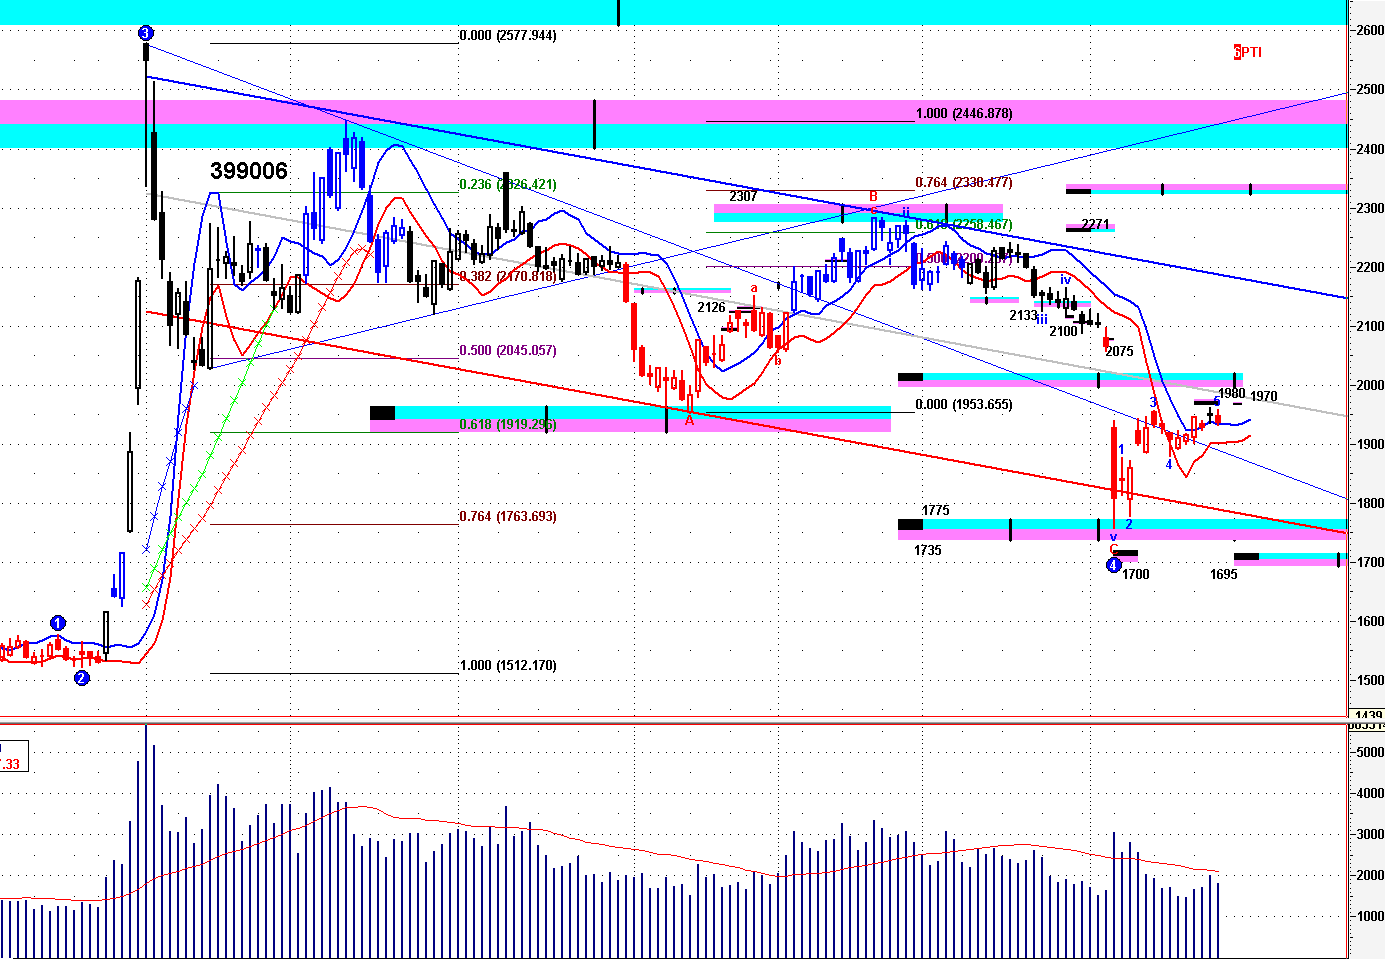1385x959 pixels.
Task: Click the volume indicator value box
Action: [x=13, y=757]
